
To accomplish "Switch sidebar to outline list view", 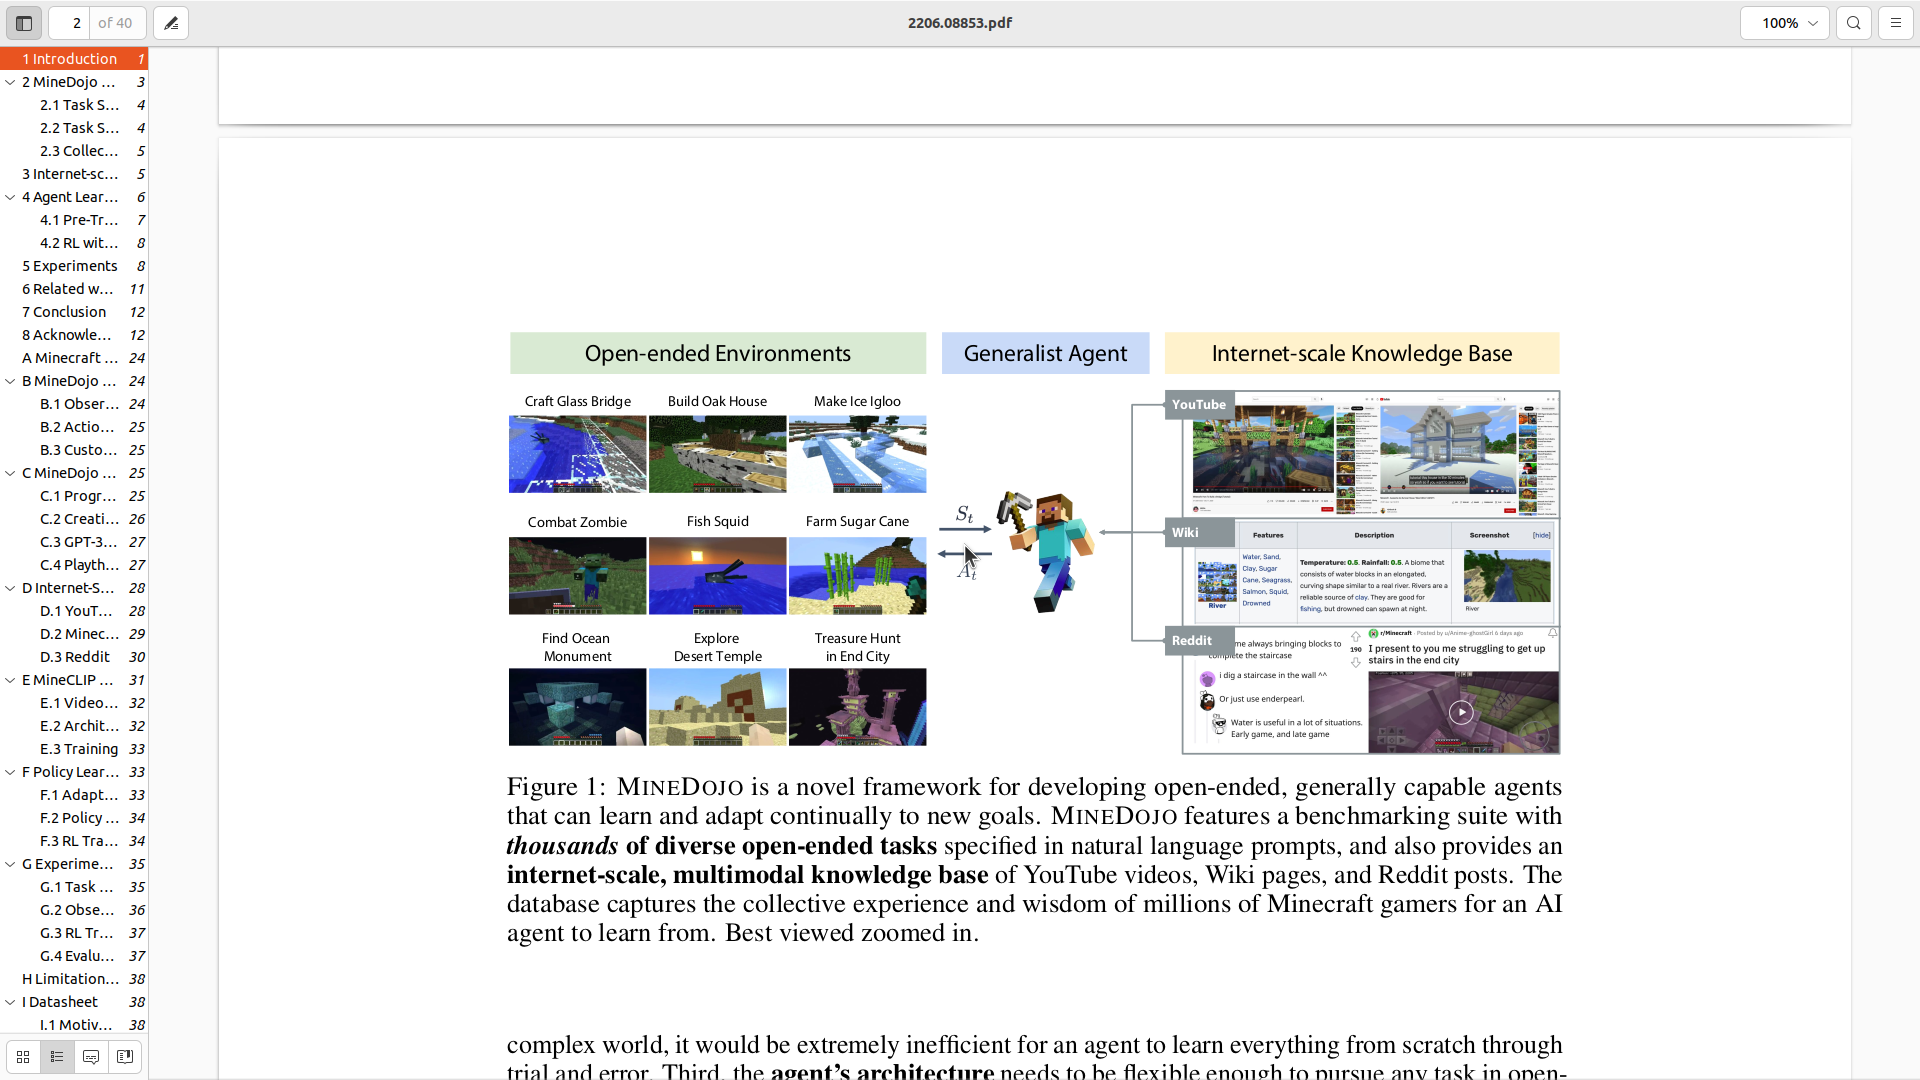I will point(57,1057).
